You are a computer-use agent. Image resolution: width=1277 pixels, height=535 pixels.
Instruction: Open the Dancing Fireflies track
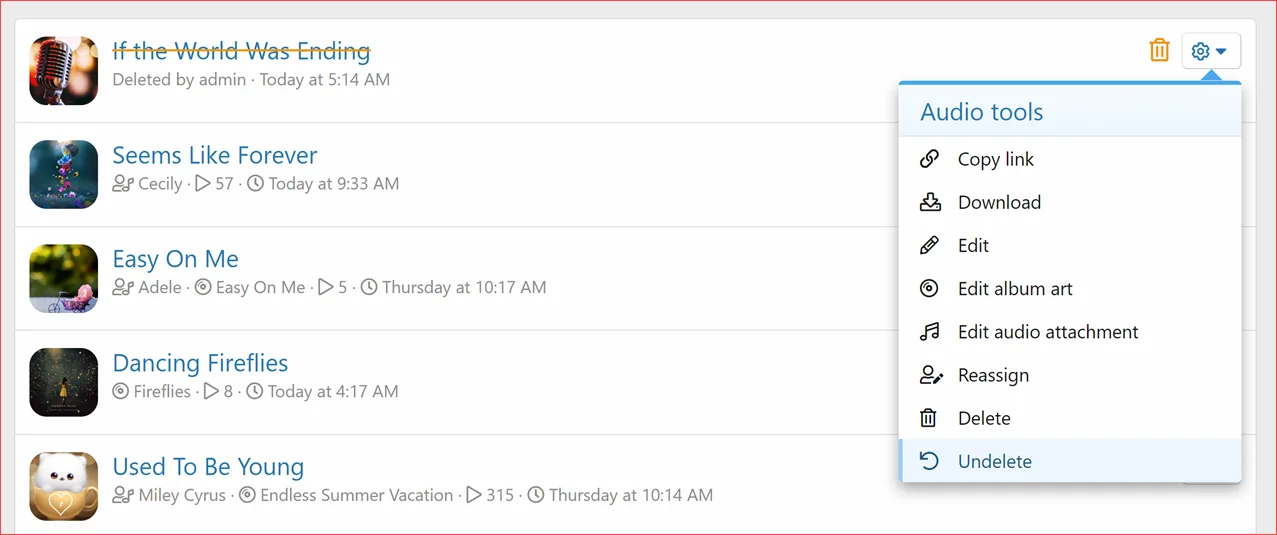click(x=200, y=363)
